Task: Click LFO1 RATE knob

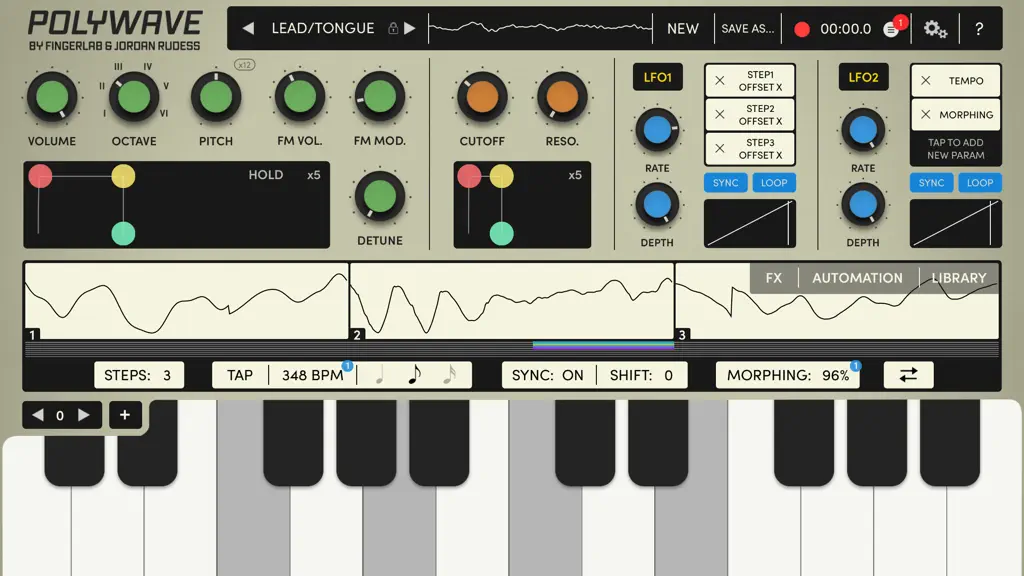Action: tap(657, 130)
